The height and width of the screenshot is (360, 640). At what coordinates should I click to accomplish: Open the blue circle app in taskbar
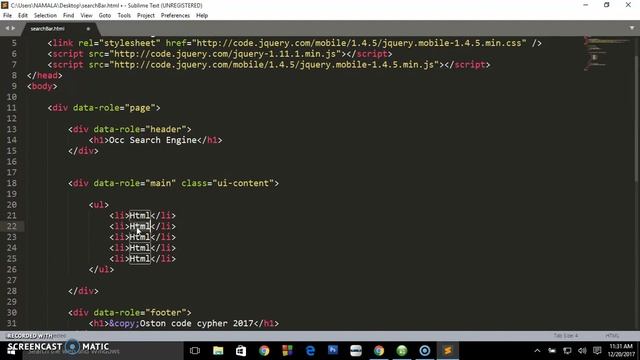point(425,351)
